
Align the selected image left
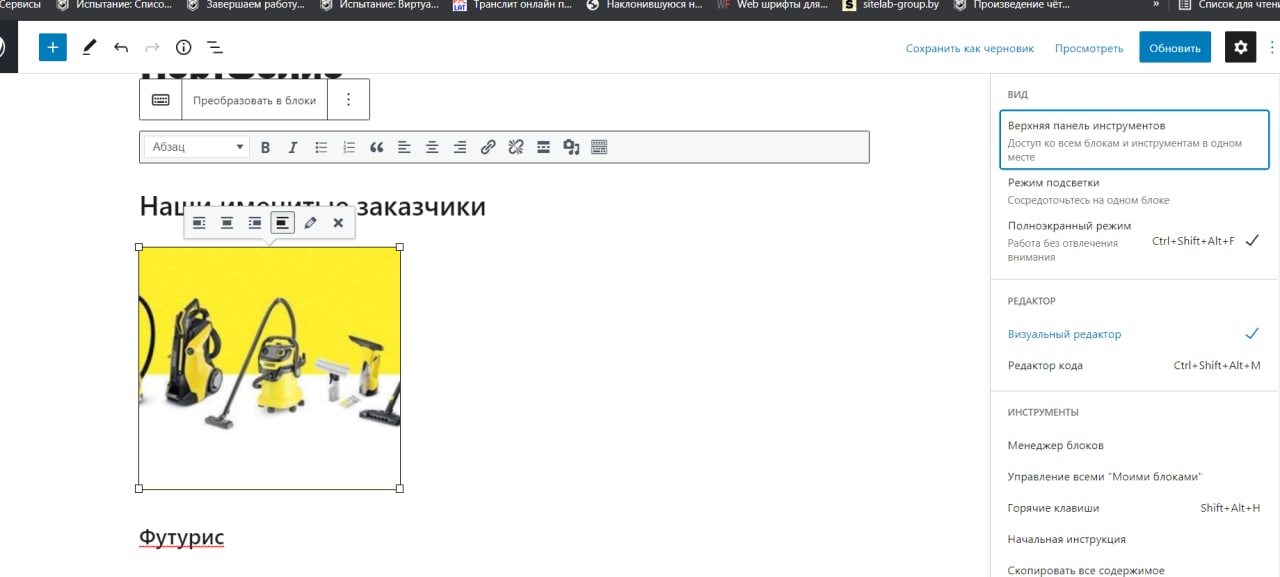(199, 223)
